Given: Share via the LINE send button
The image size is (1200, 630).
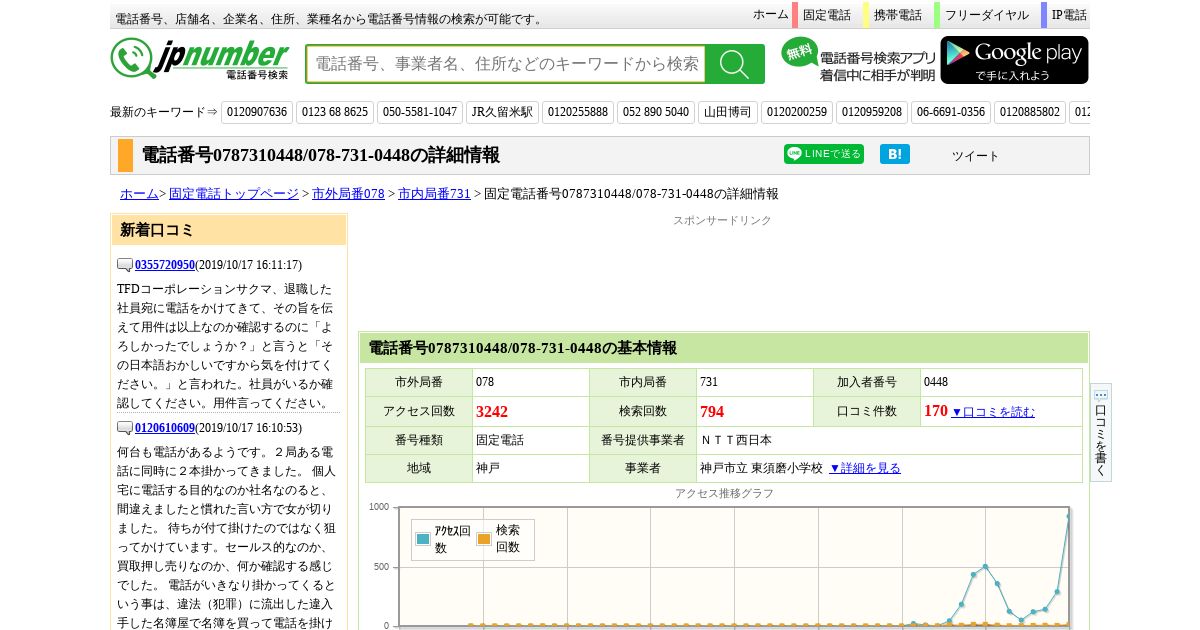Looking at the screenshot, I should 823,154.
